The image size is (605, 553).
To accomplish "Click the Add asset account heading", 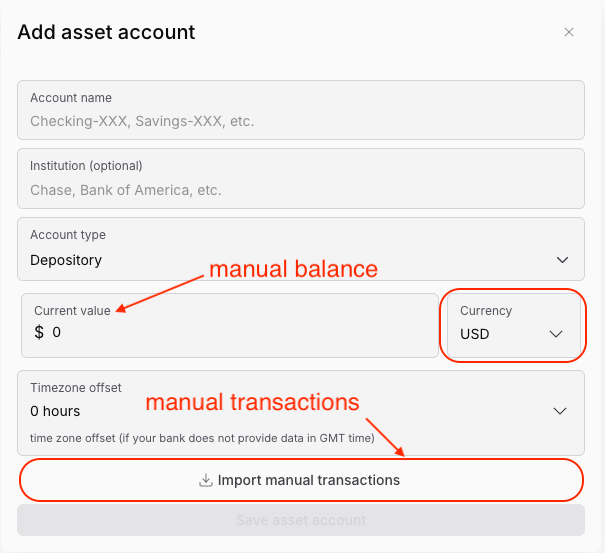I will pyautogui.click(x=106, y=32).
